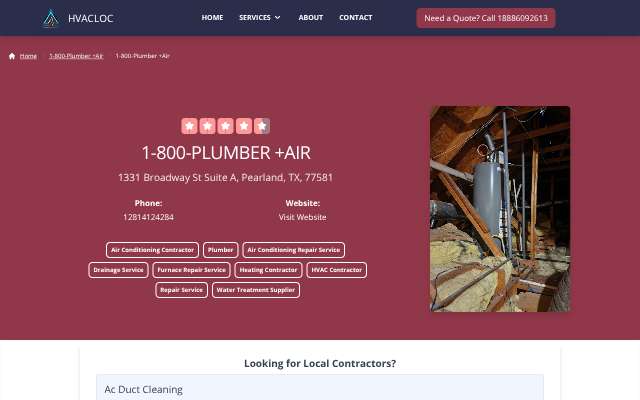Image resolution: width=640 pixels, height=400 pixels.
Task: Click the HVACLOC brand name
Action: [x=91, y=18]
